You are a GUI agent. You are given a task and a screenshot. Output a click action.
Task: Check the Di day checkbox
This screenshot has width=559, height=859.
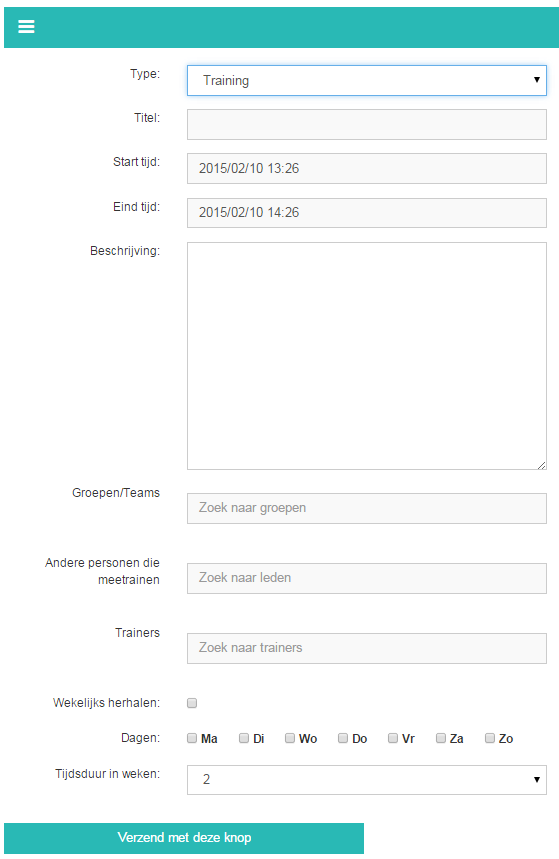(244, 738)
